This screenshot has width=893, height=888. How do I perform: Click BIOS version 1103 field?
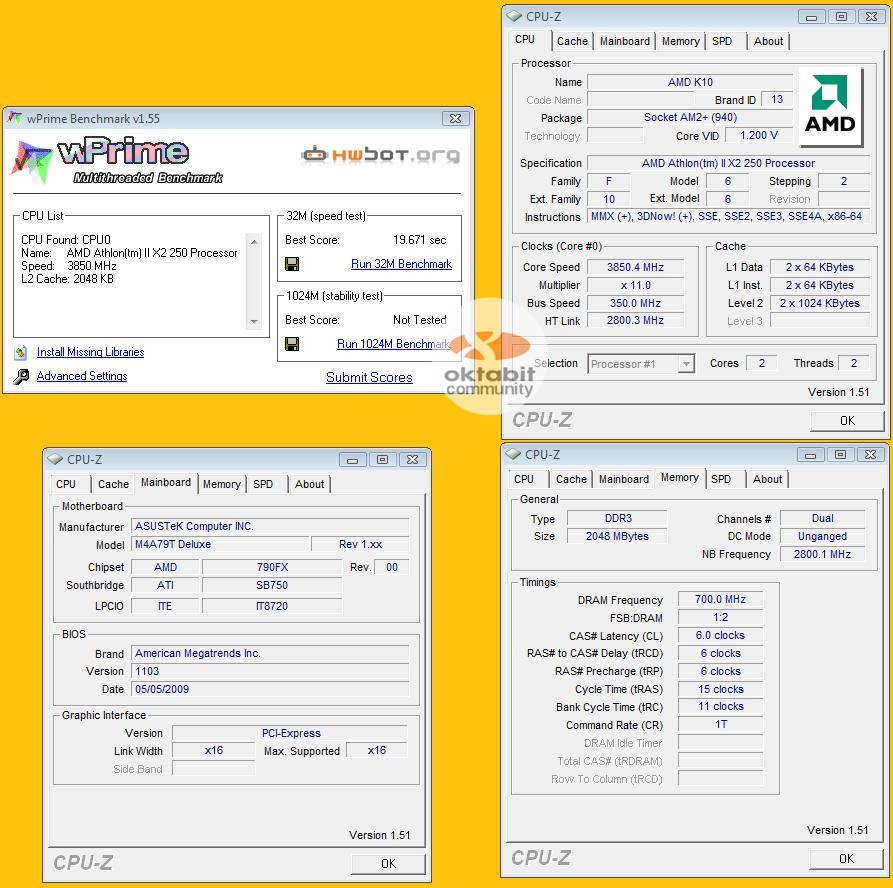click(270, 672)
